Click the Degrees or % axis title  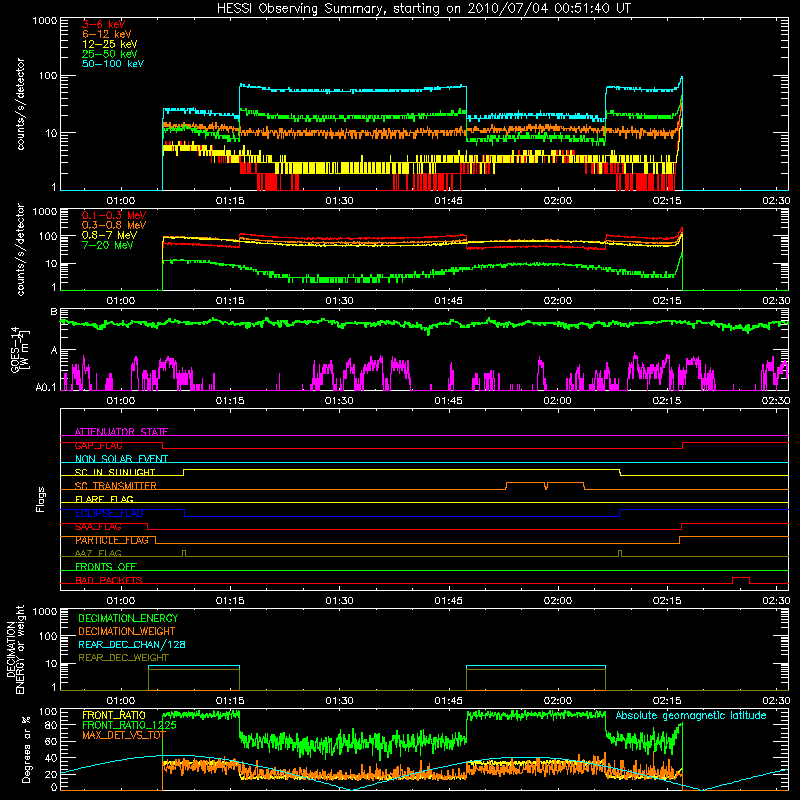click(x=26, y=749)
